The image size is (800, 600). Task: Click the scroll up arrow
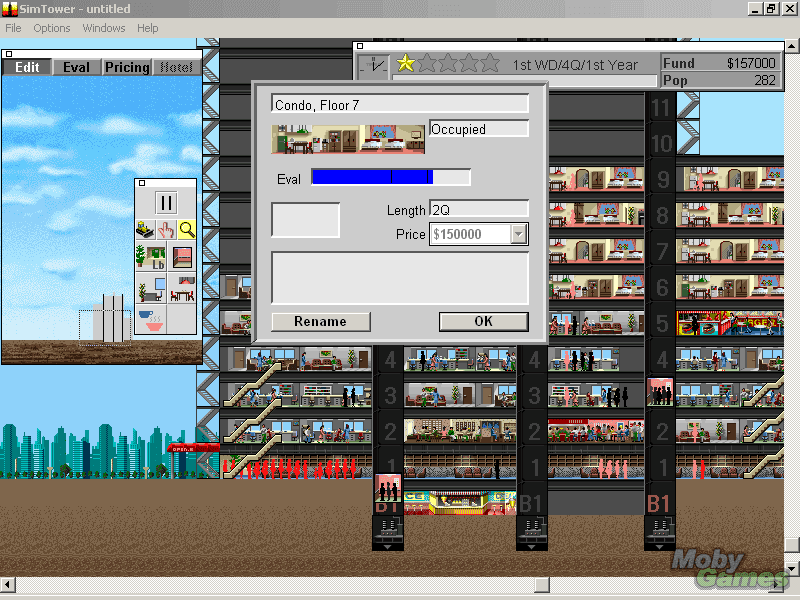(x=791, y=45)
